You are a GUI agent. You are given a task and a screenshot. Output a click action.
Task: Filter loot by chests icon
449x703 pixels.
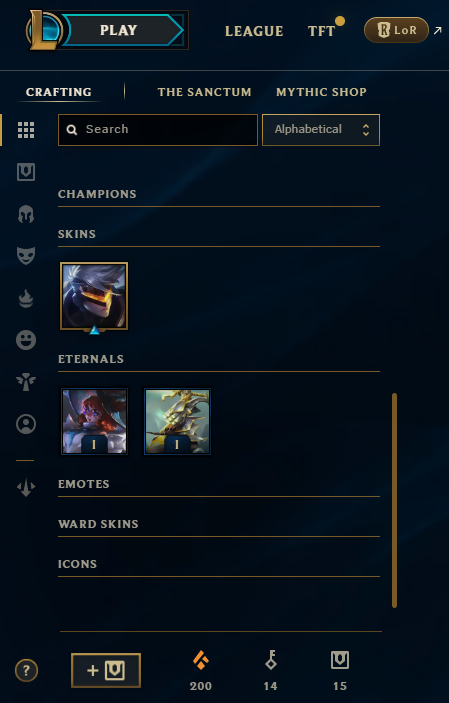pos(26,172)
